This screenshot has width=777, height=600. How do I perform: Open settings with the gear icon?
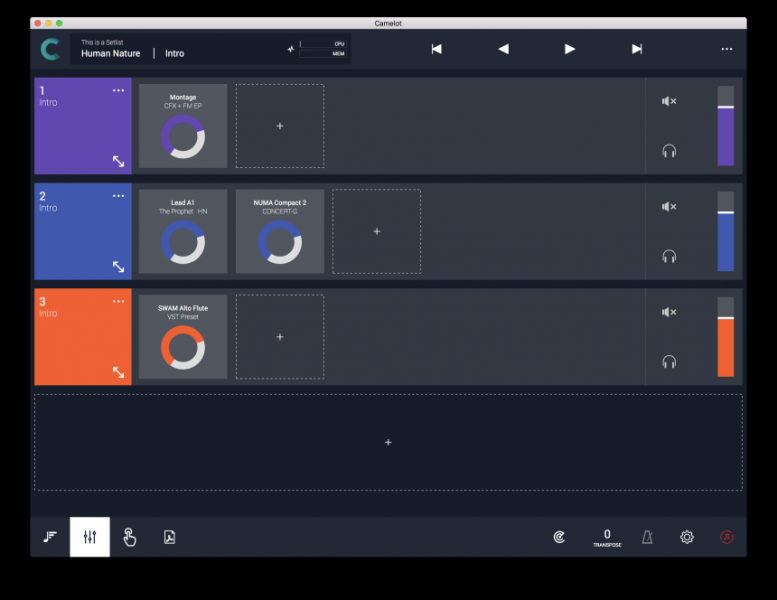pyautogui.click(x=687, y=537)
